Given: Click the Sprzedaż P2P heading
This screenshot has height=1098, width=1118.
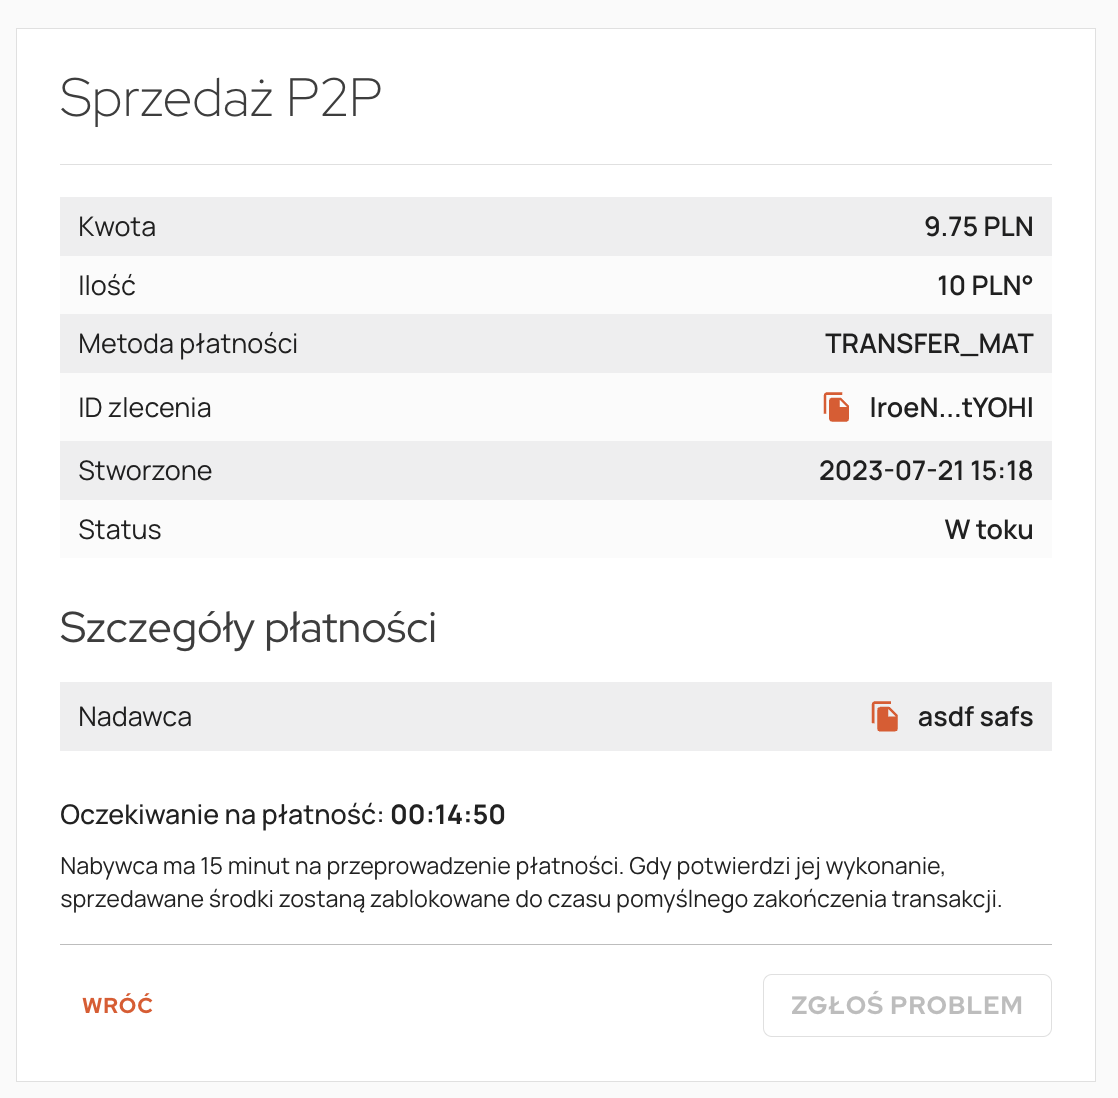Looking at the screenshot, I should 221,99.
